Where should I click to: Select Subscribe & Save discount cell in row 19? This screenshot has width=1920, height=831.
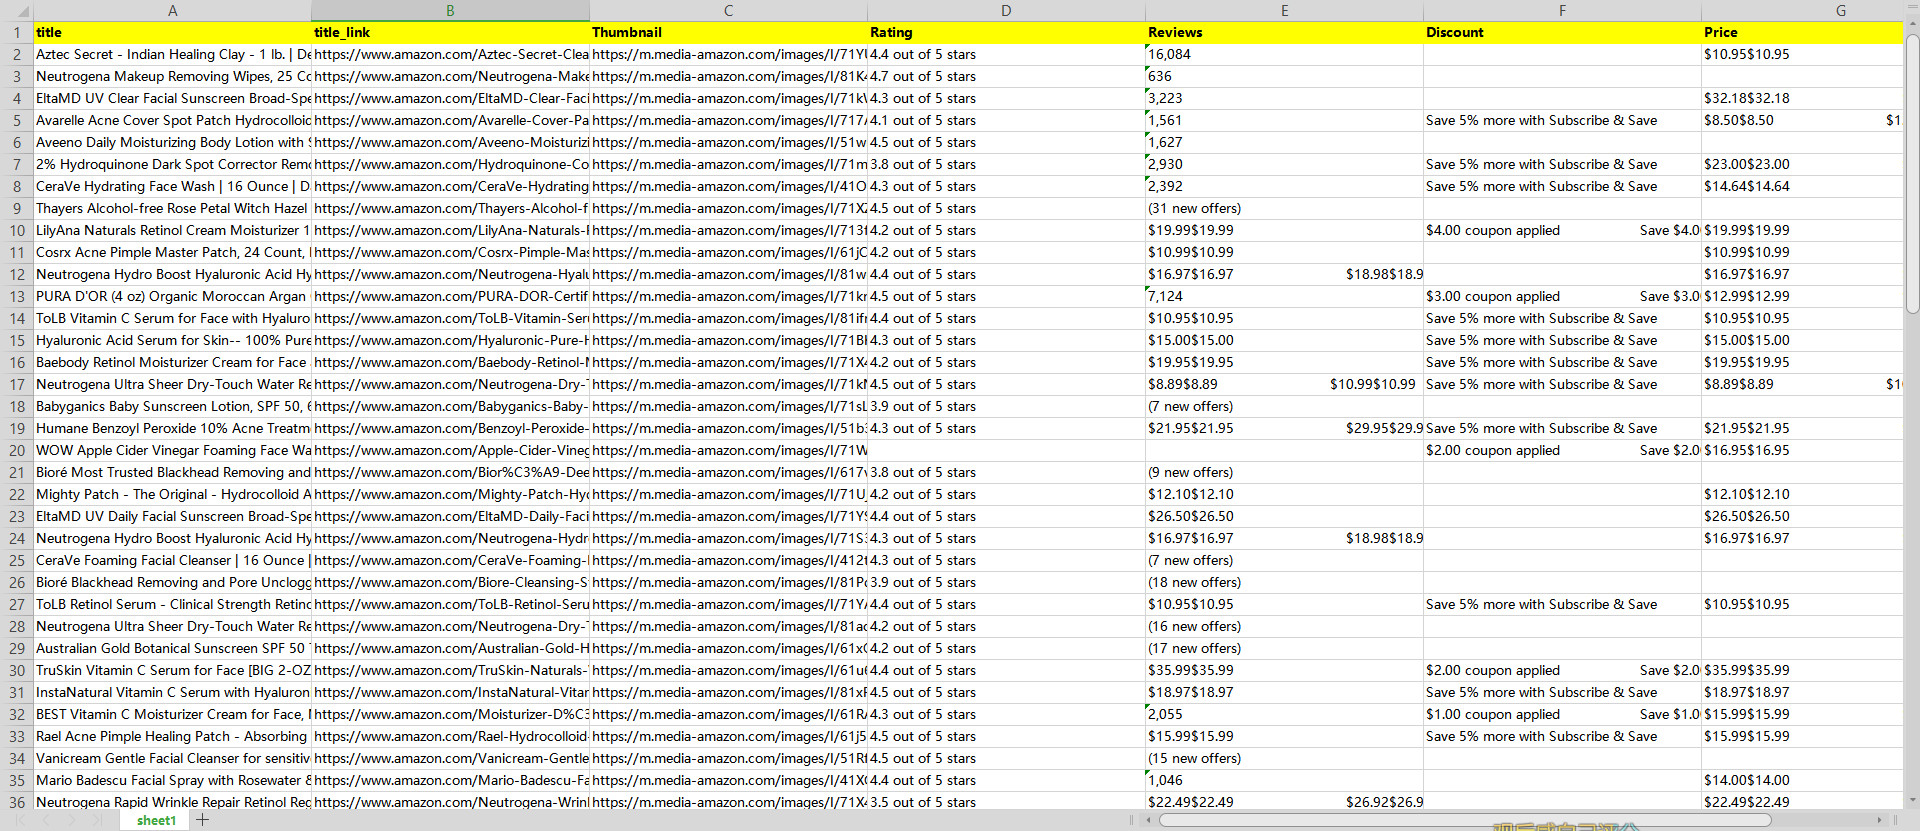pyautogui.click(x=1562, y=428)
